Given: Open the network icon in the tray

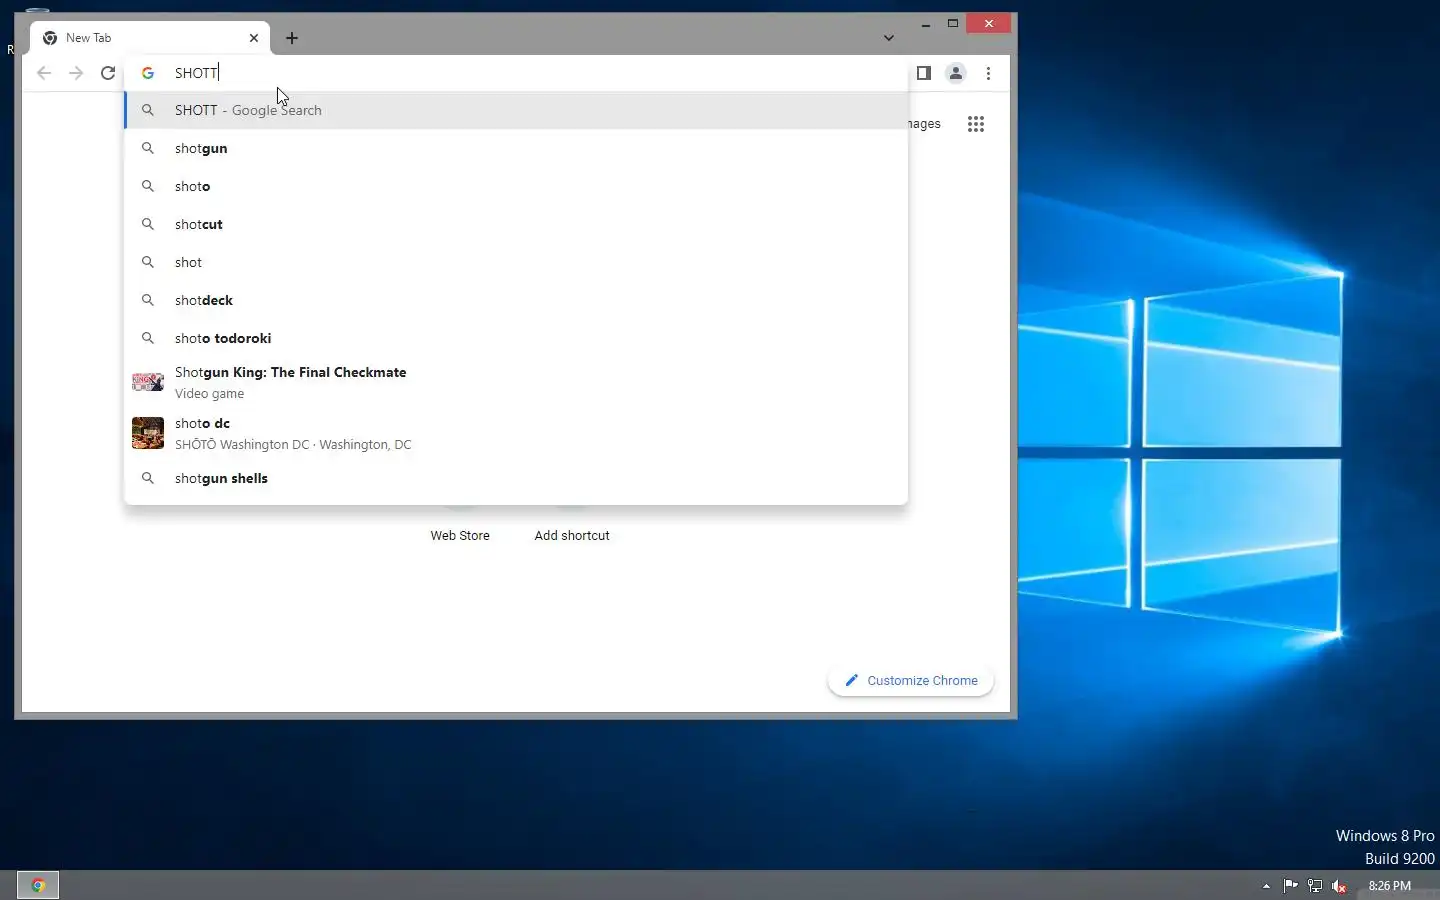Looking at the screenshot, I should [1315, 885].
